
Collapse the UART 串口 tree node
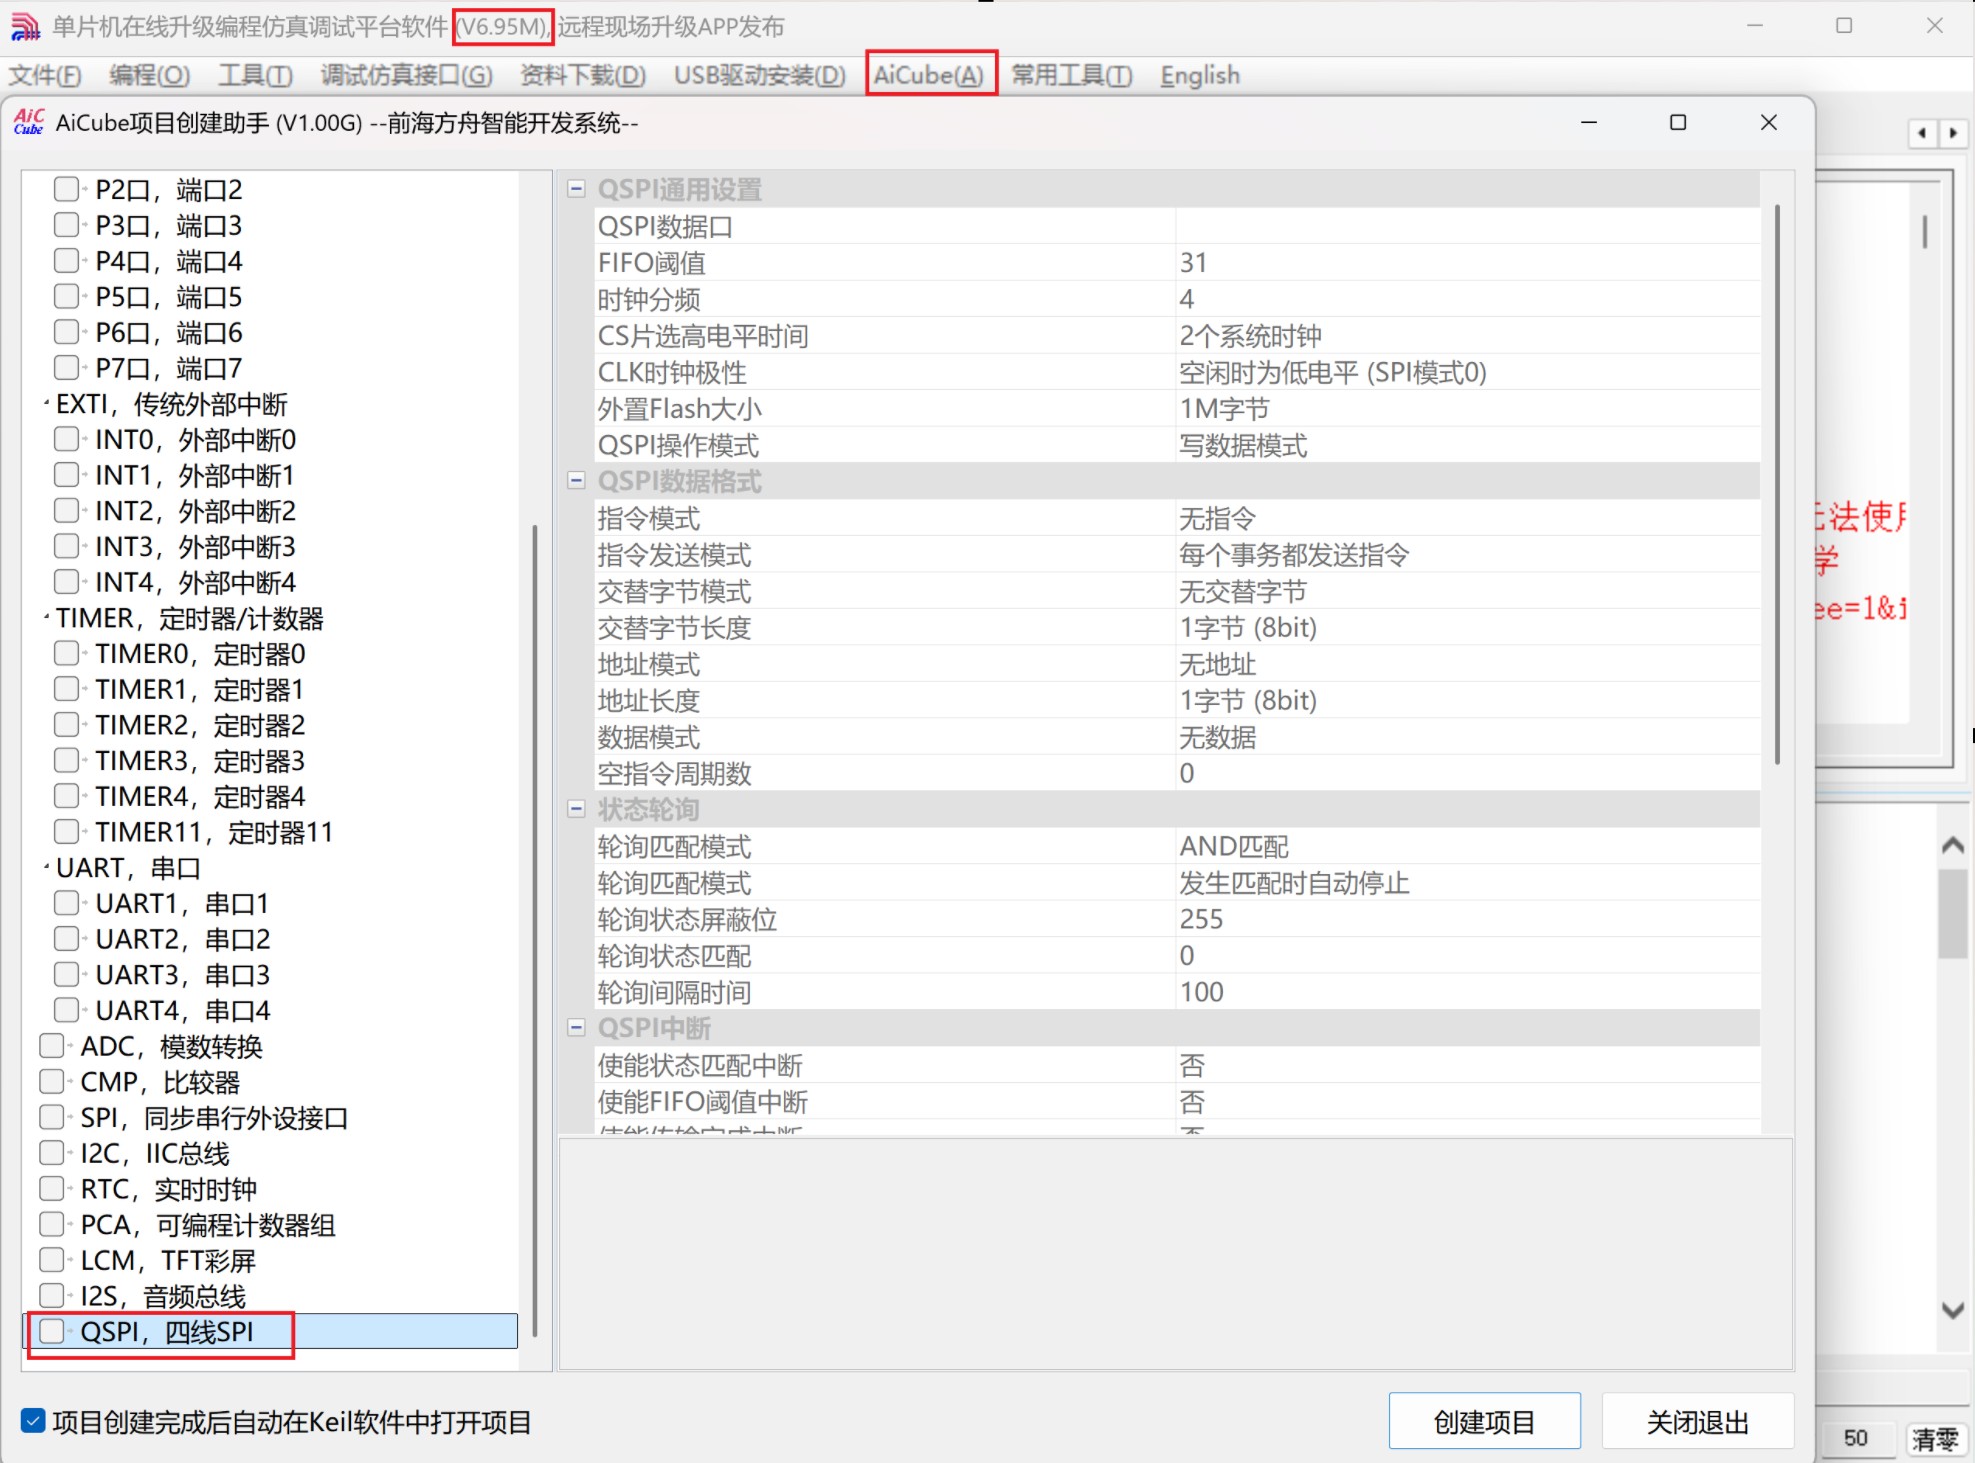(x=46, y=868)
